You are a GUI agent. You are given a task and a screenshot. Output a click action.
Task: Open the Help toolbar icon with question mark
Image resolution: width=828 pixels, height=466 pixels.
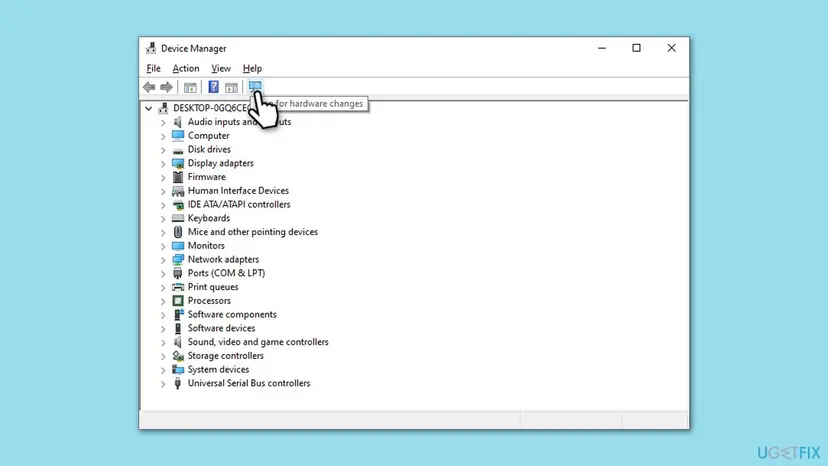213,87
